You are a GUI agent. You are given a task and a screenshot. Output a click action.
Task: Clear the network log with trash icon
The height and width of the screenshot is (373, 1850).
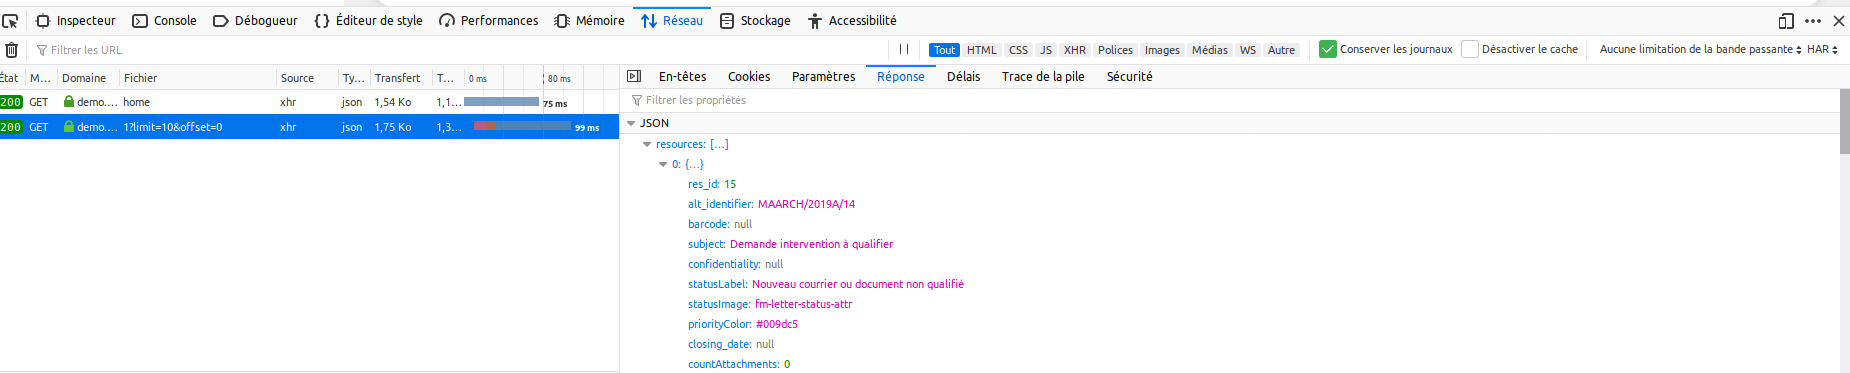click(x=11, y=50)
